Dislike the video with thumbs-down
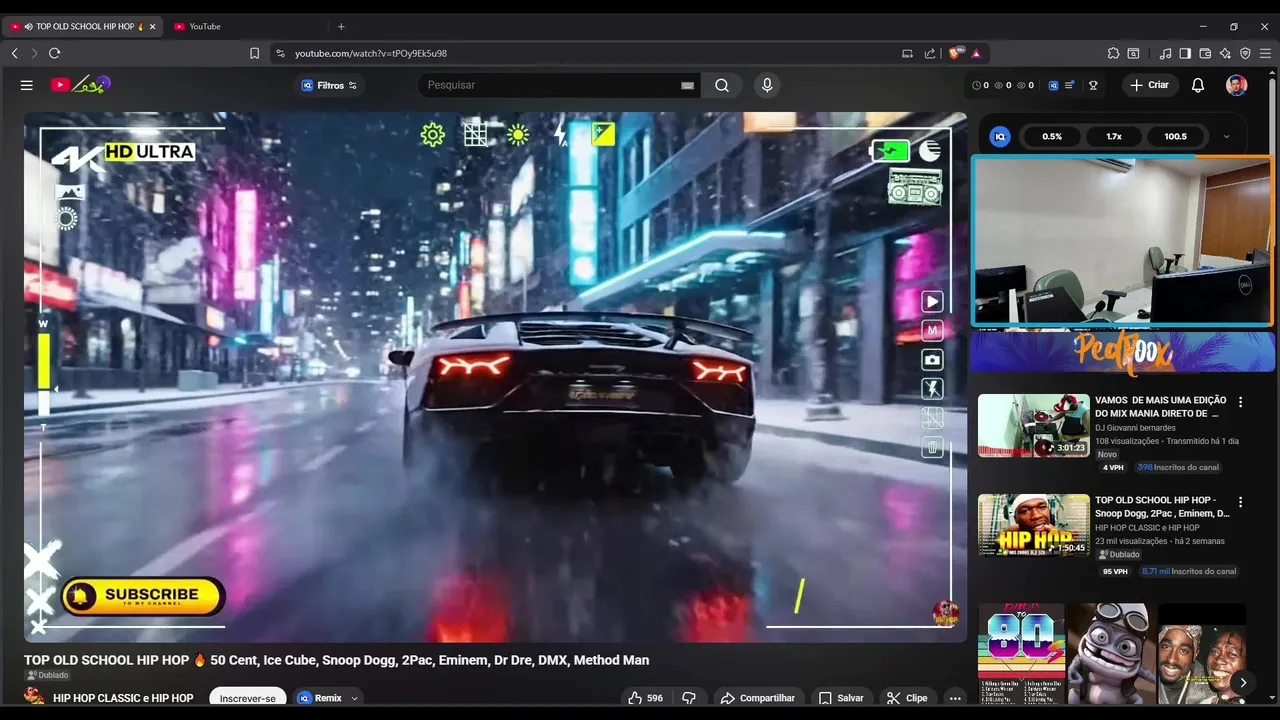 coord(688,698)
